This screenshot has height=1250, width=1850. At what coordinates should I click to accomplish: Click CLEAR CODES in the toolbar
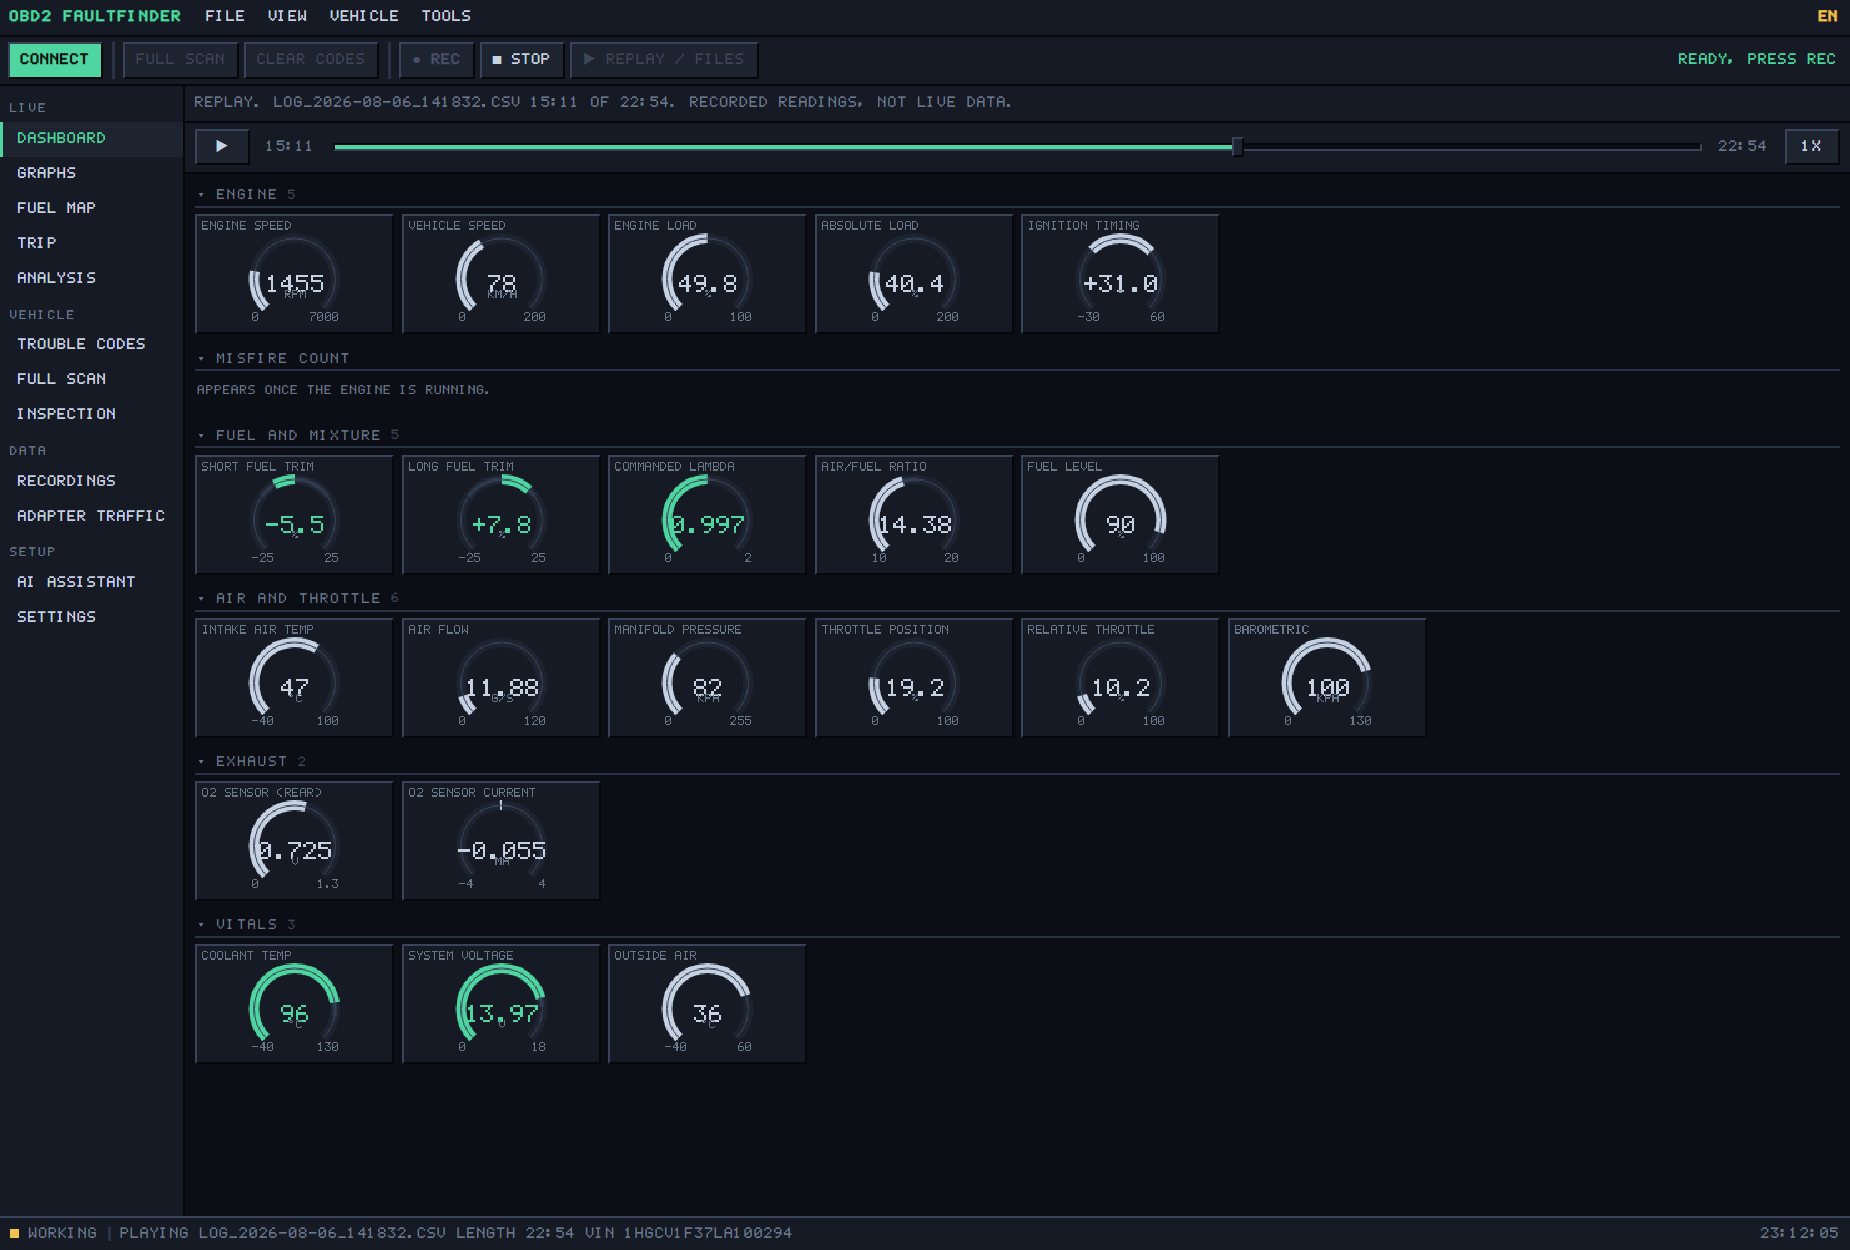click(x=310, y=59)
